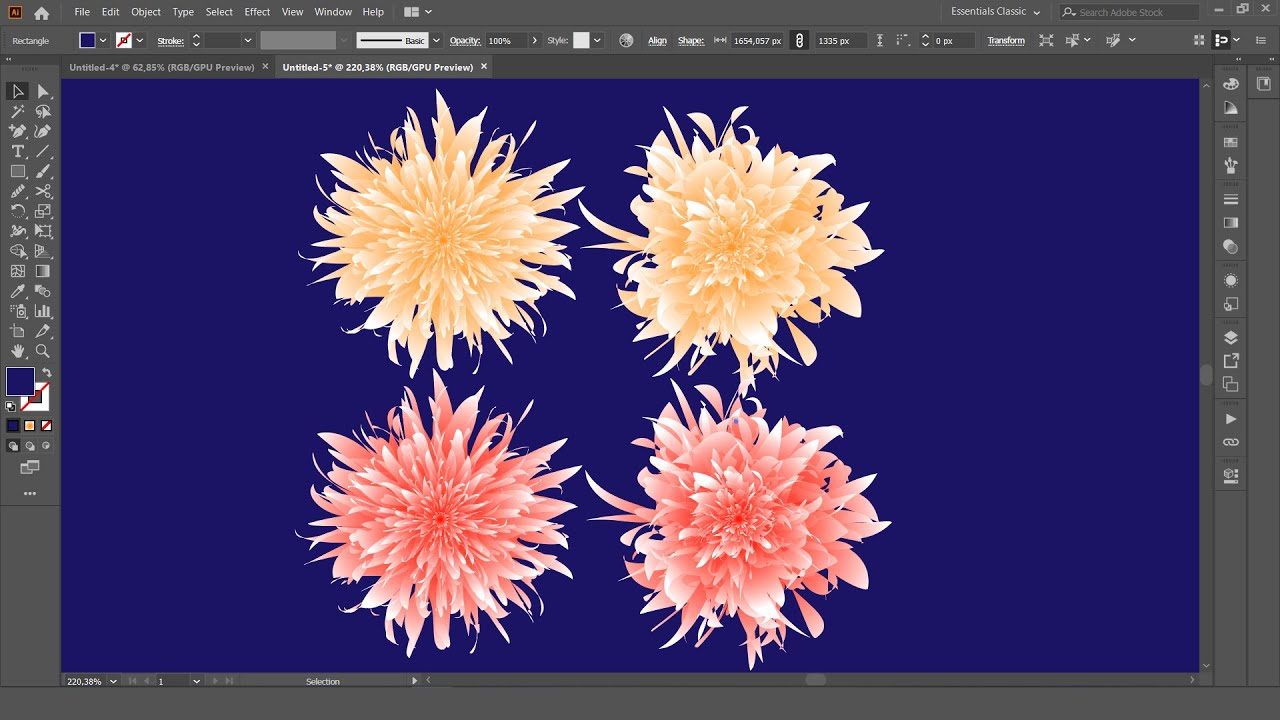Switch to Untitled-4 document tab
The width and height of the screenshot is (1280, 720).
pos(161,67)
